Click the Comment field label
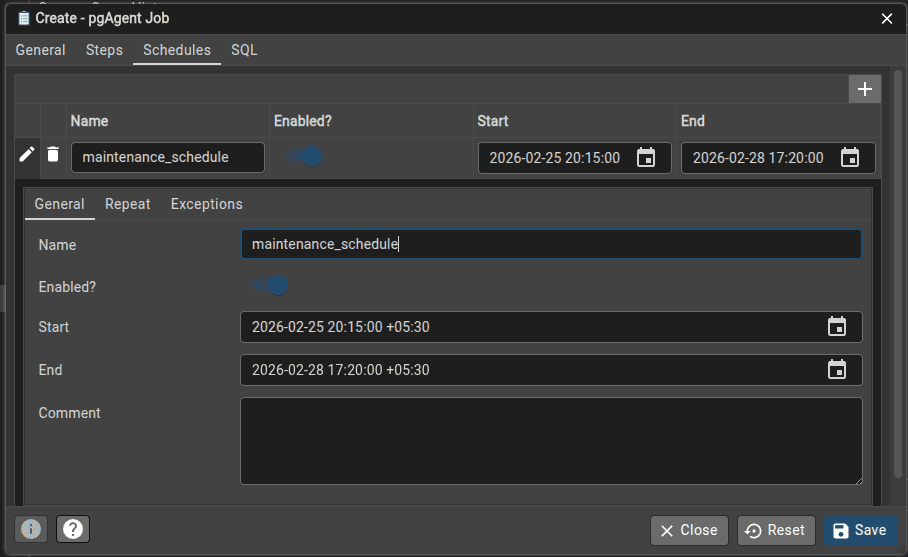 click(x=69, y=413)
